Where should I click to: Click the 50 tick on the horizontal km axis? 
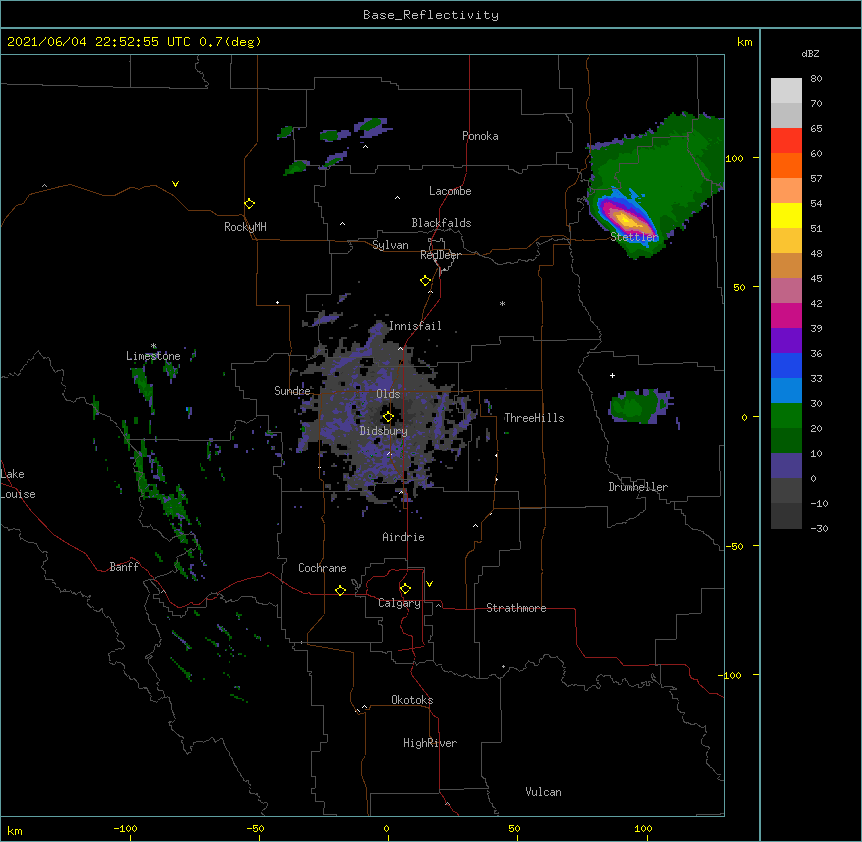pos(513,828)
